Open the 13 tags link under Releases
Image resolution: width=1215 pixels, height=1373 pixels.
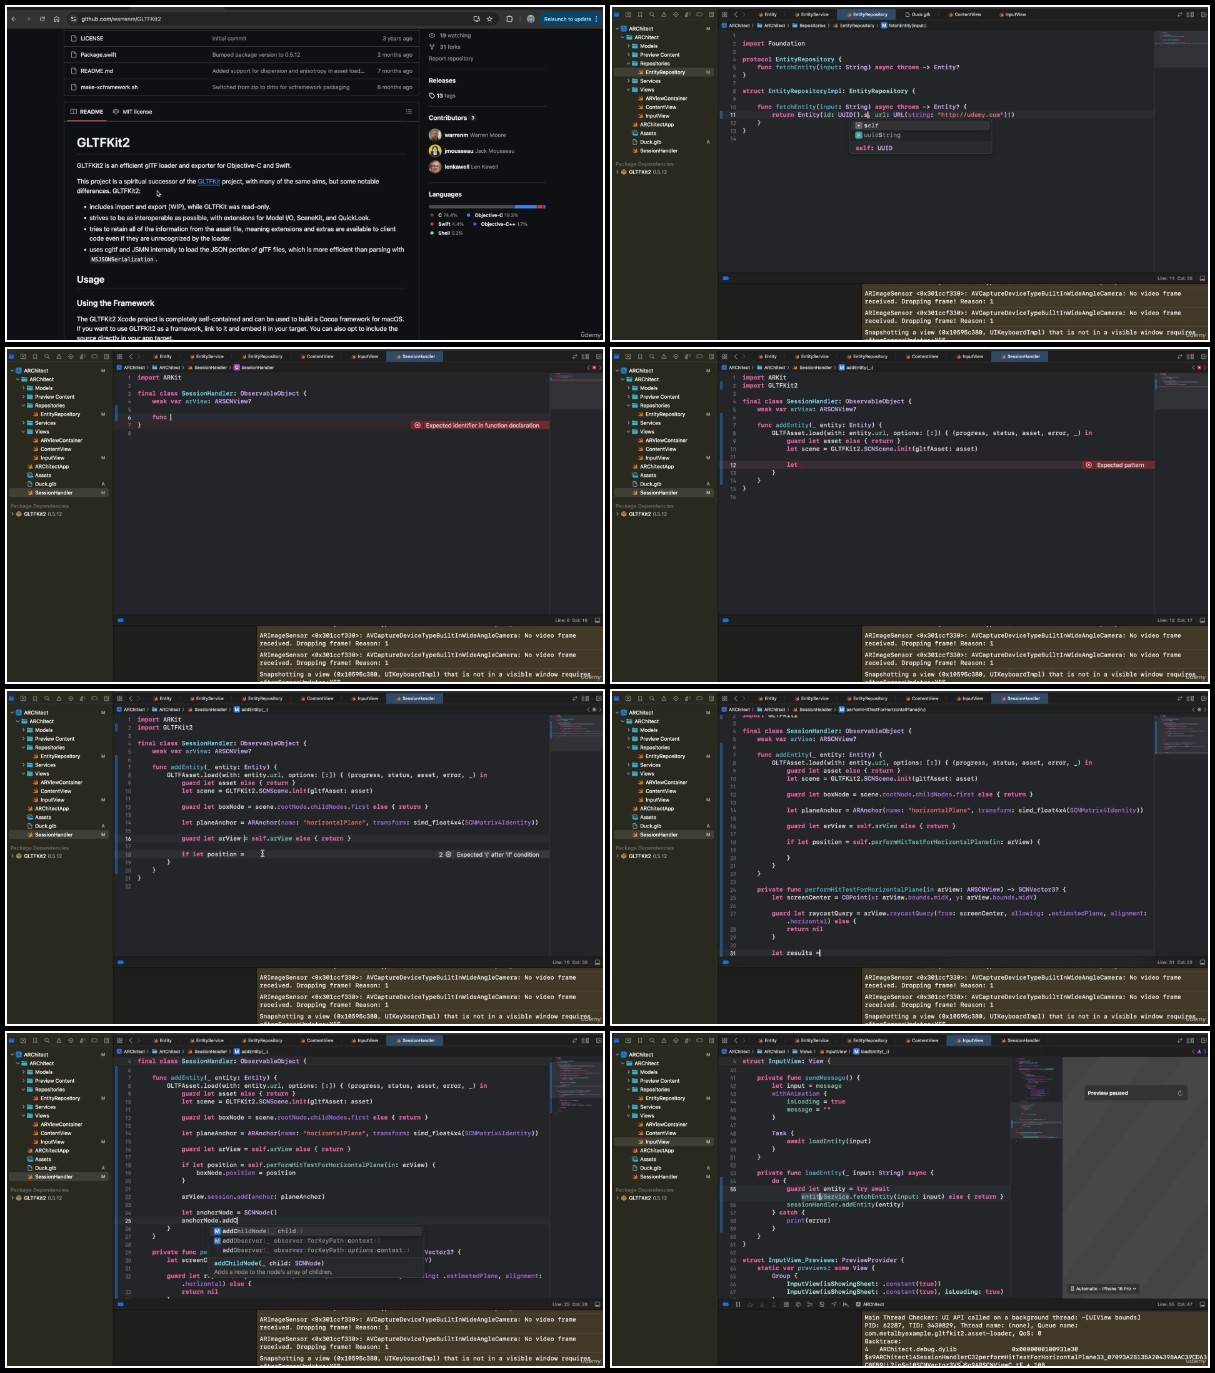442,96
